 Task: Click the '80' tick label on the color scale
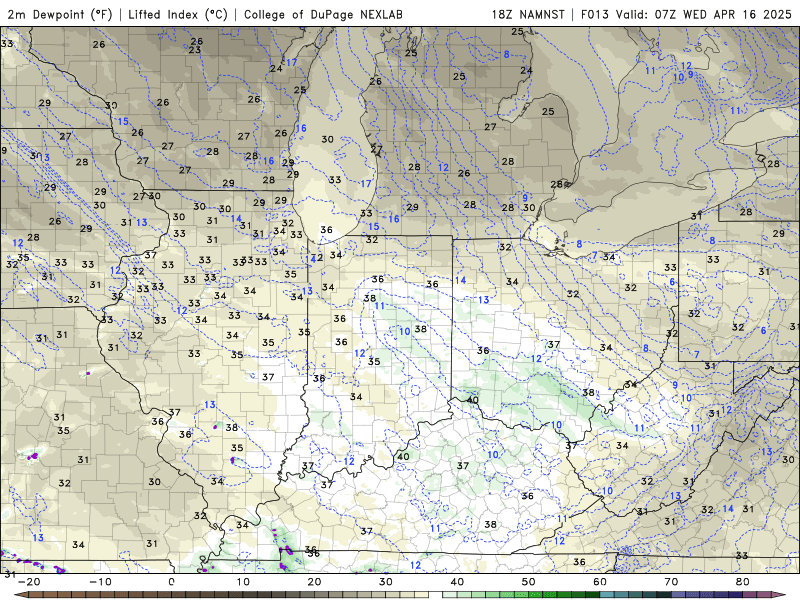pyautogui.click(x=743, y=582)
